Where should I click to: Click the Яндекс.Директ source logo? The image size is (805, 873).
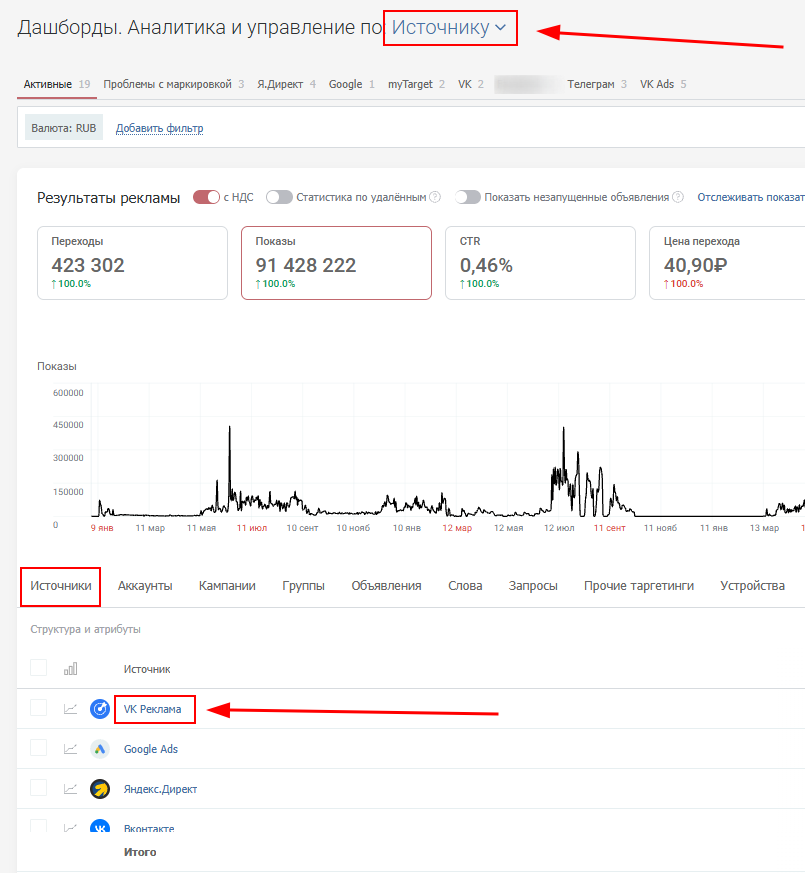click(x=100, y=789)
